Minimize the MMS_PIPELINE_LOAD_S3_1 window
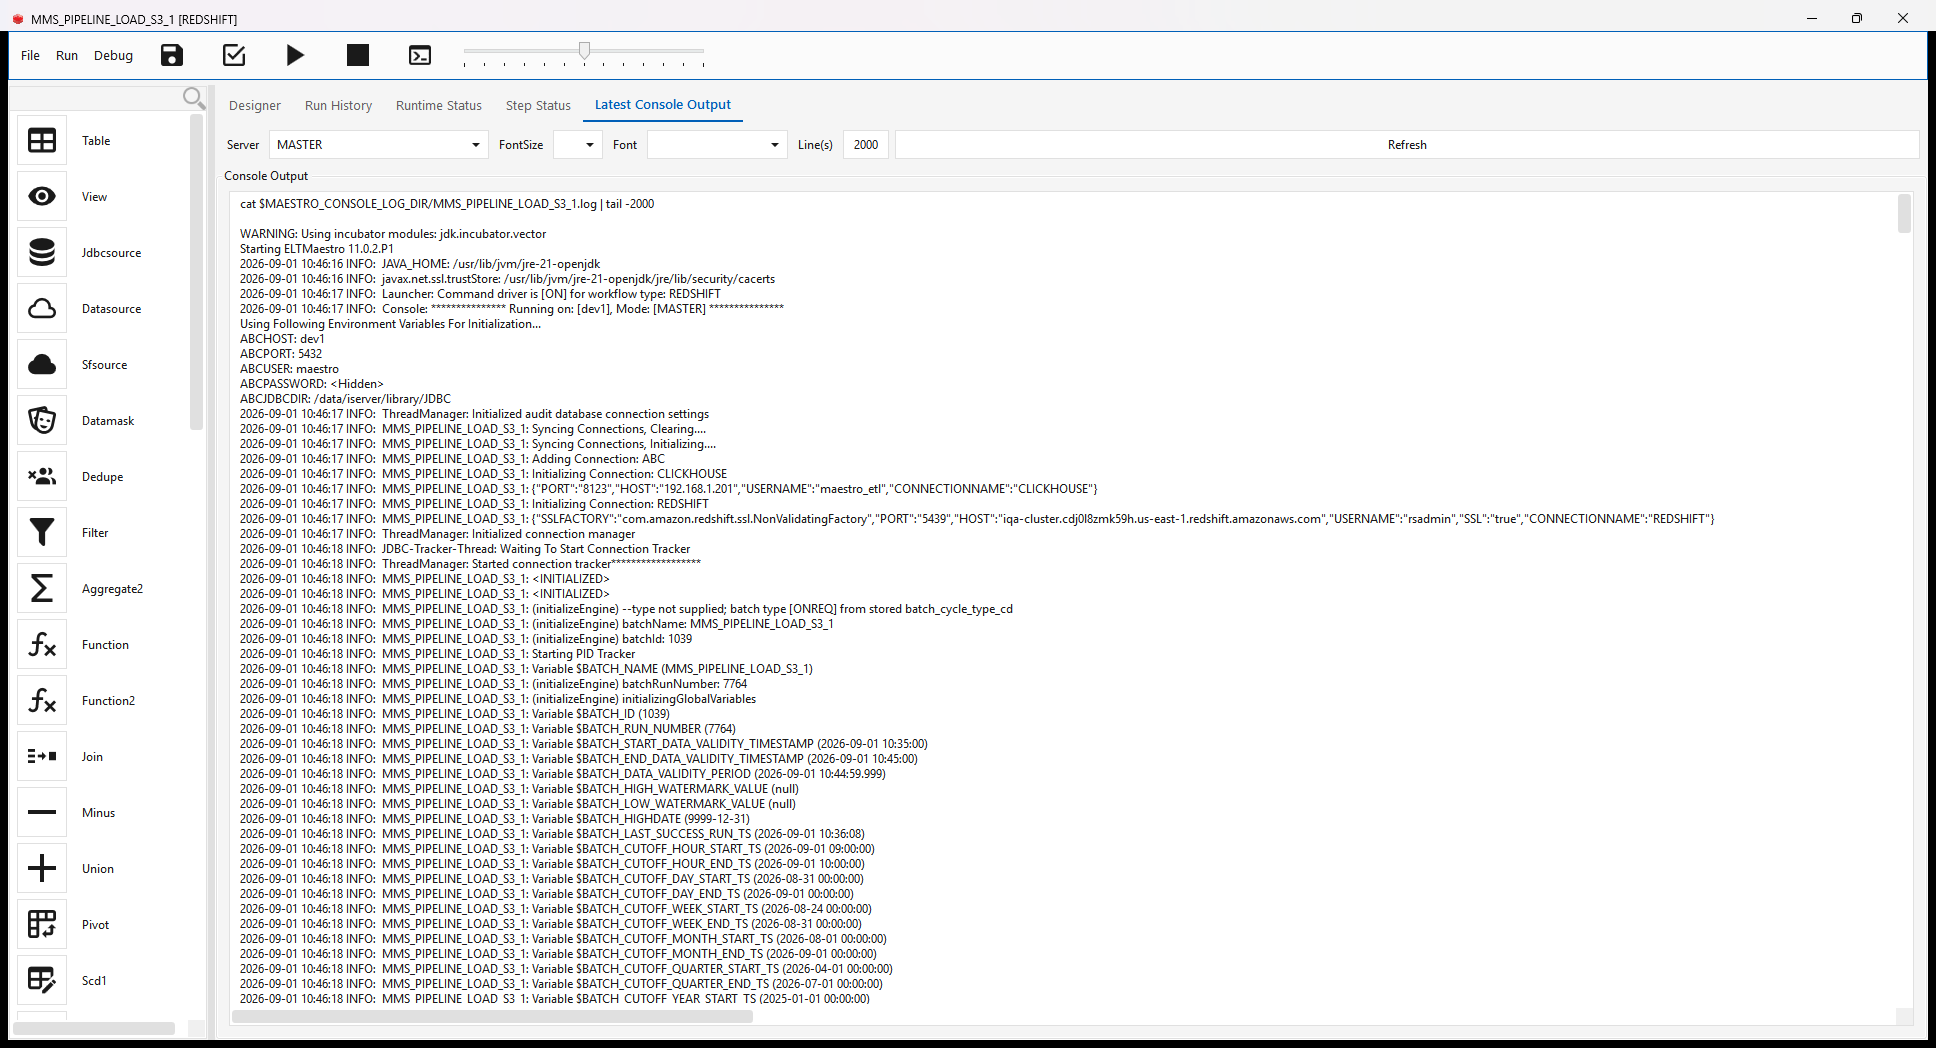Screen dimensions: 1936x1048 [x=1812, y=18]
